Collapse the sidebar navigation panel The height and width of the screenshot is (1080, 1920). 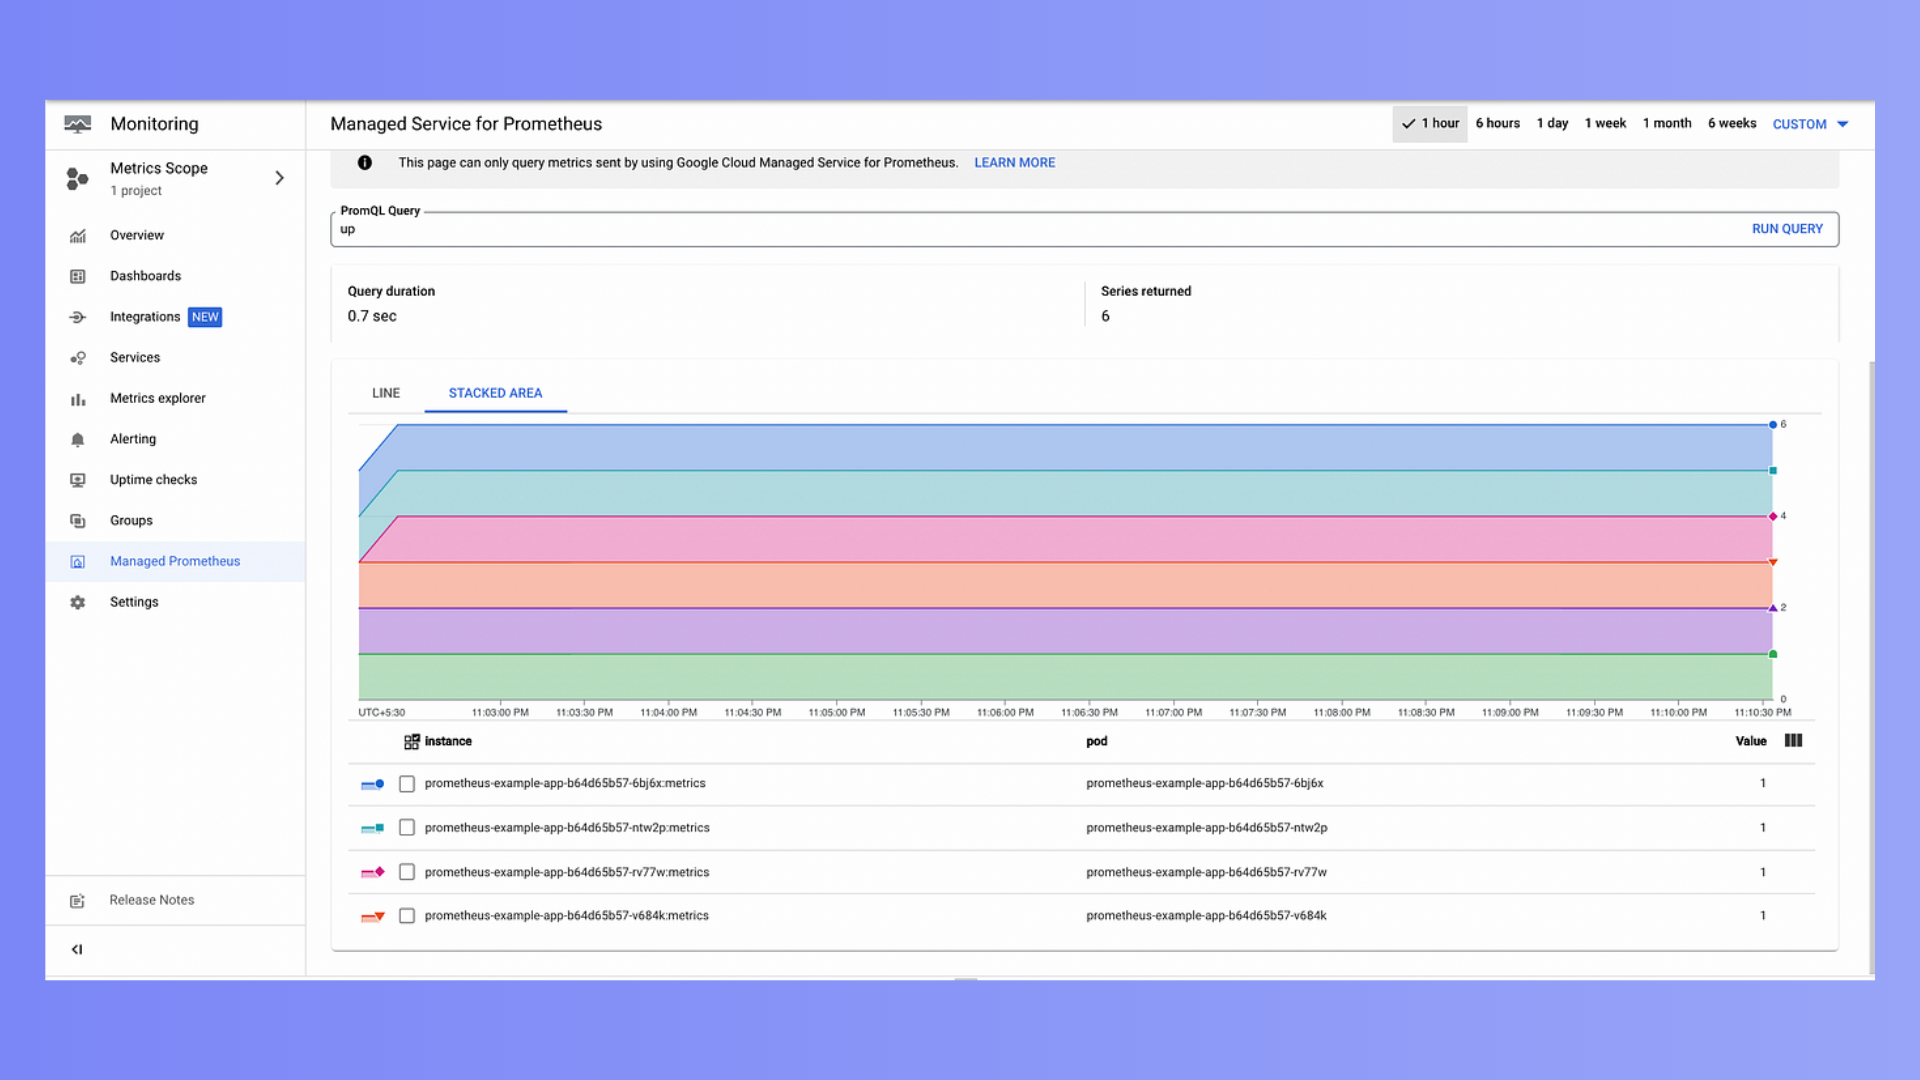click(77, 950)
